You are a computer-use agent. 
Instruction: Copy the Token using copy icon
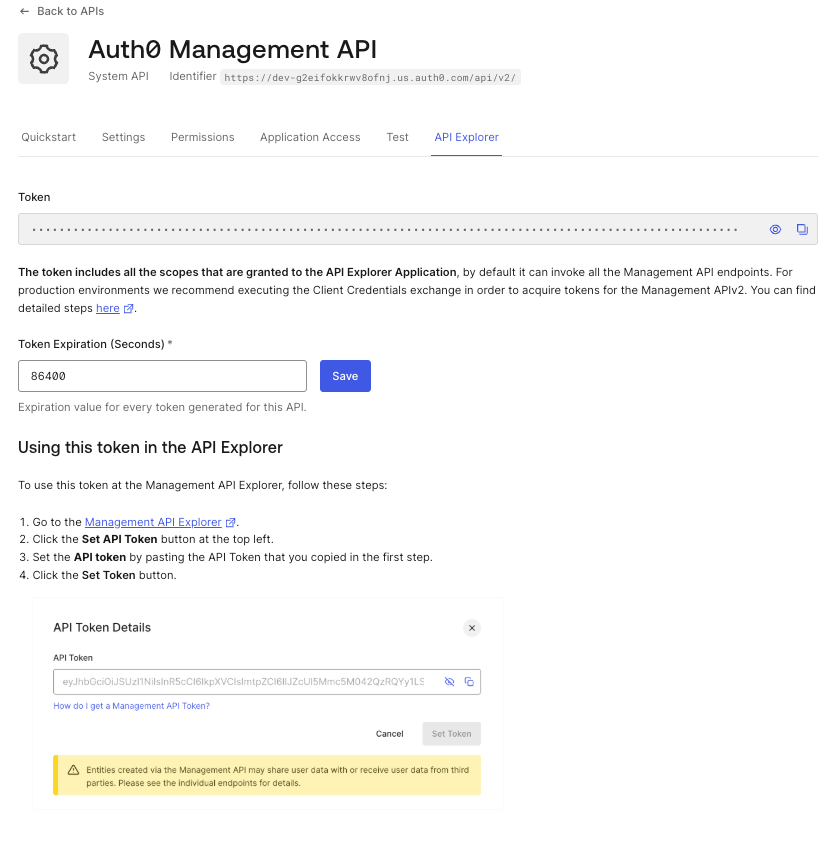(x=802, y=229)
